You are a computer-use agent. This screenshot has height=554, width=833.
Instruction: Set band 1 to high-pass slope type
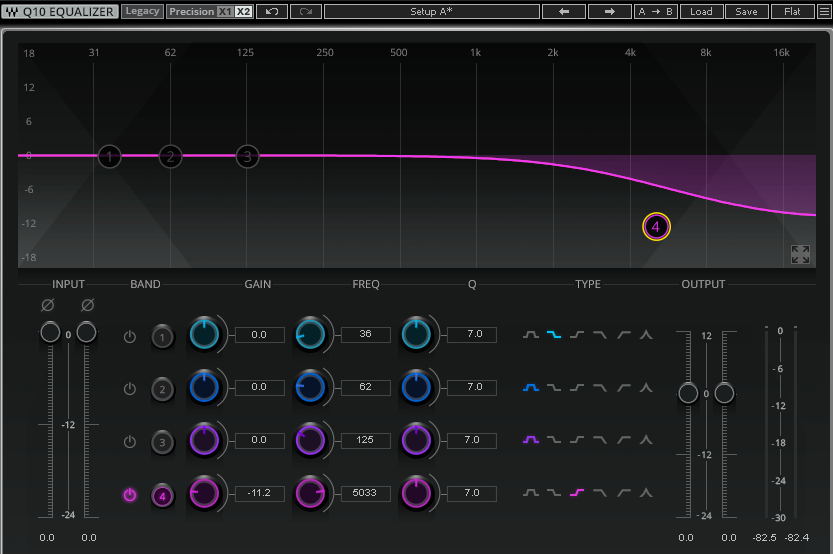(x=623, y=335)
